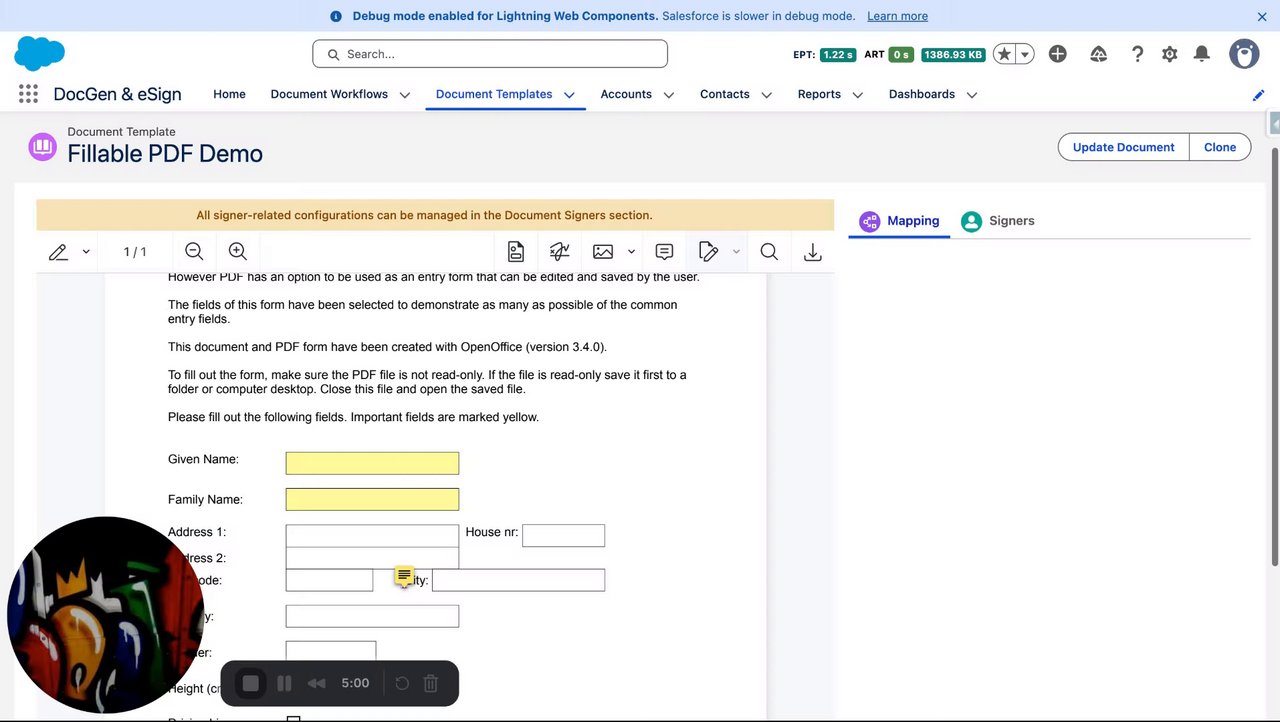Screen dimensions: 1280x722
Task: Click the Address 1 field
Action: 372,536
